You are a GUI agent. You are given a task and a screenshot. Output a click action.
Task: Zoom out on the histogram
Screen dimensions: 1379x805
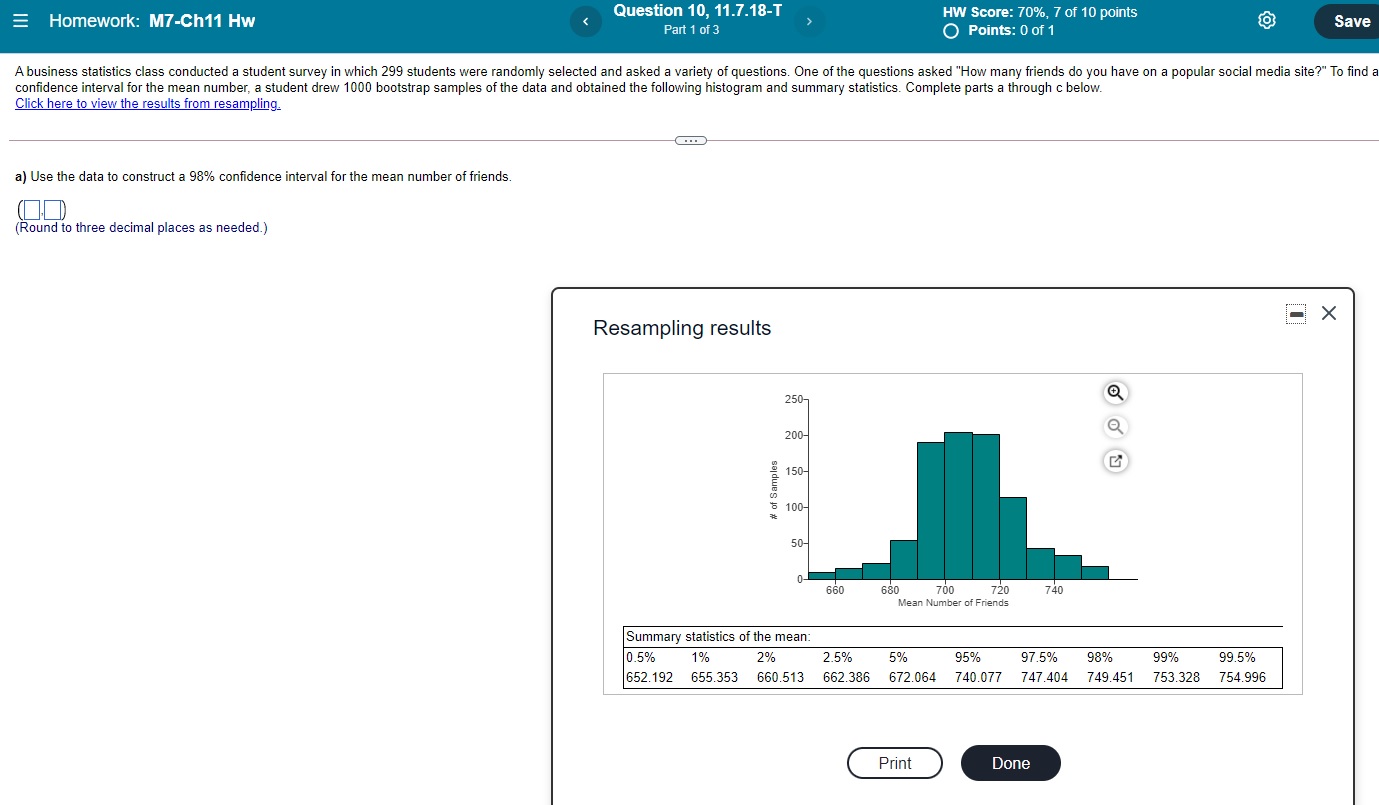pos(1116,427)
